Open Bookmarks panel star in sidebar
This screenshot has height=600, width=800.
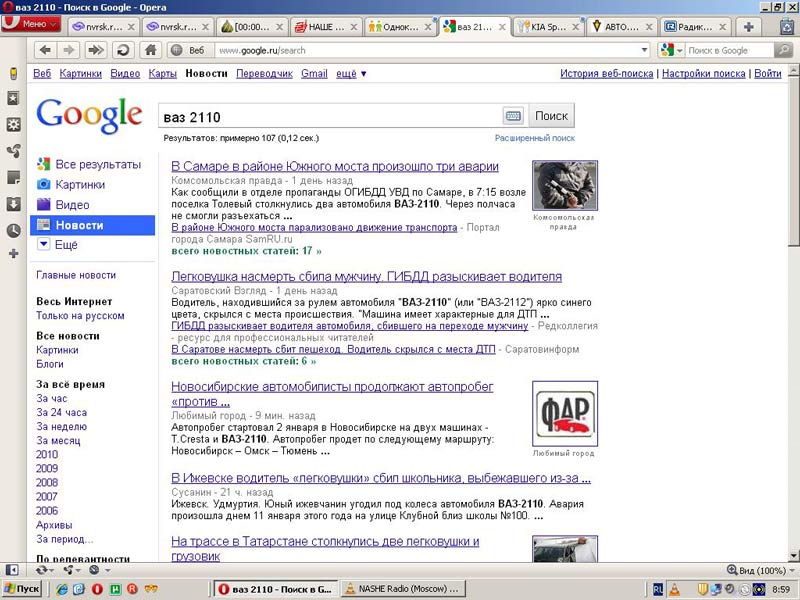(13, 99)
